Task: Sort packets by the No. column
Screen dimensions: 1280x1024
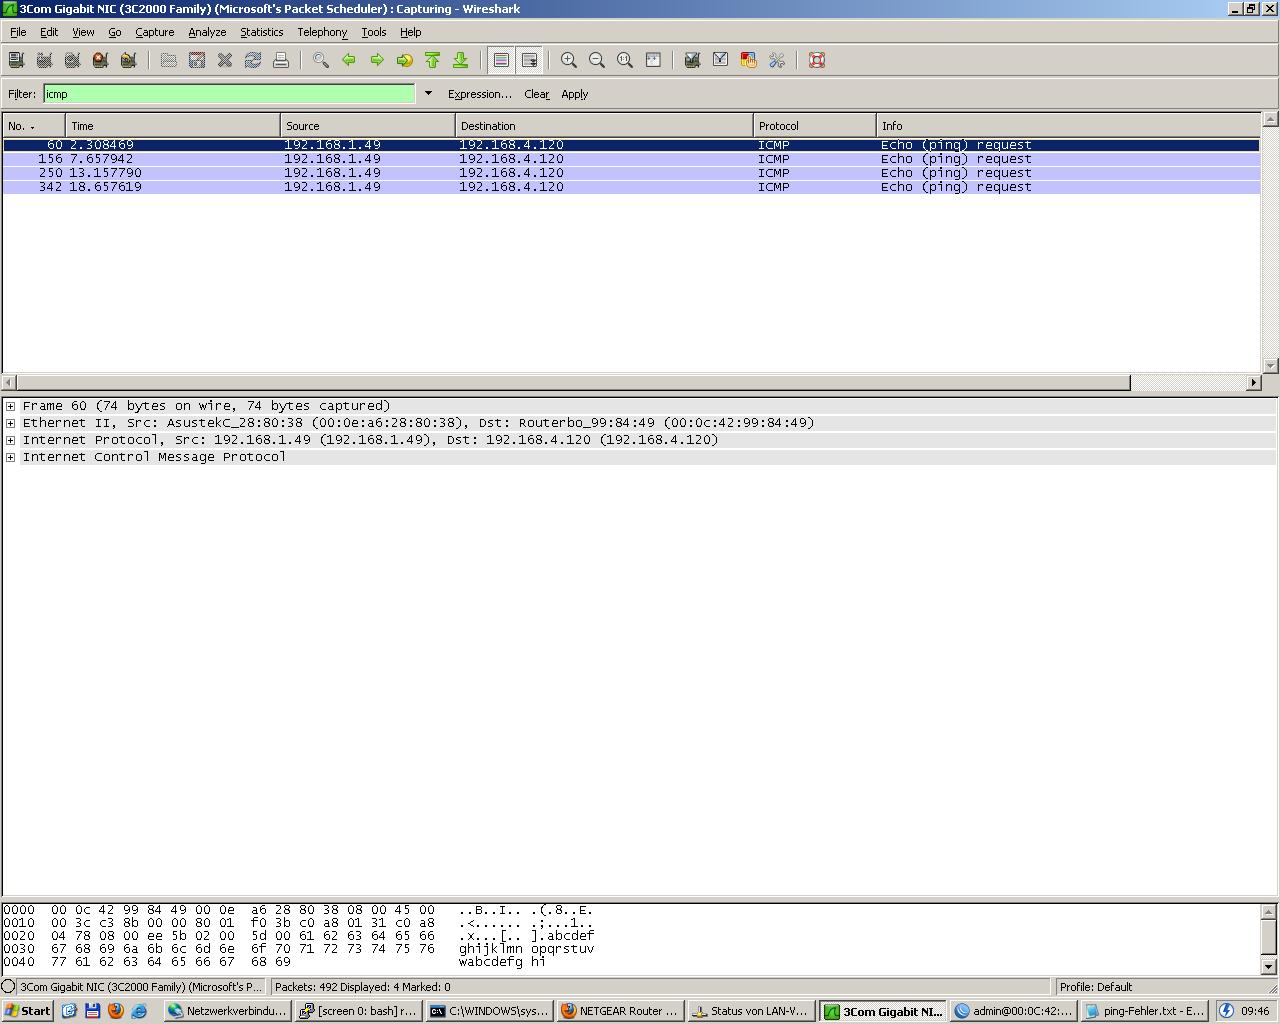Action: point(34,126)
